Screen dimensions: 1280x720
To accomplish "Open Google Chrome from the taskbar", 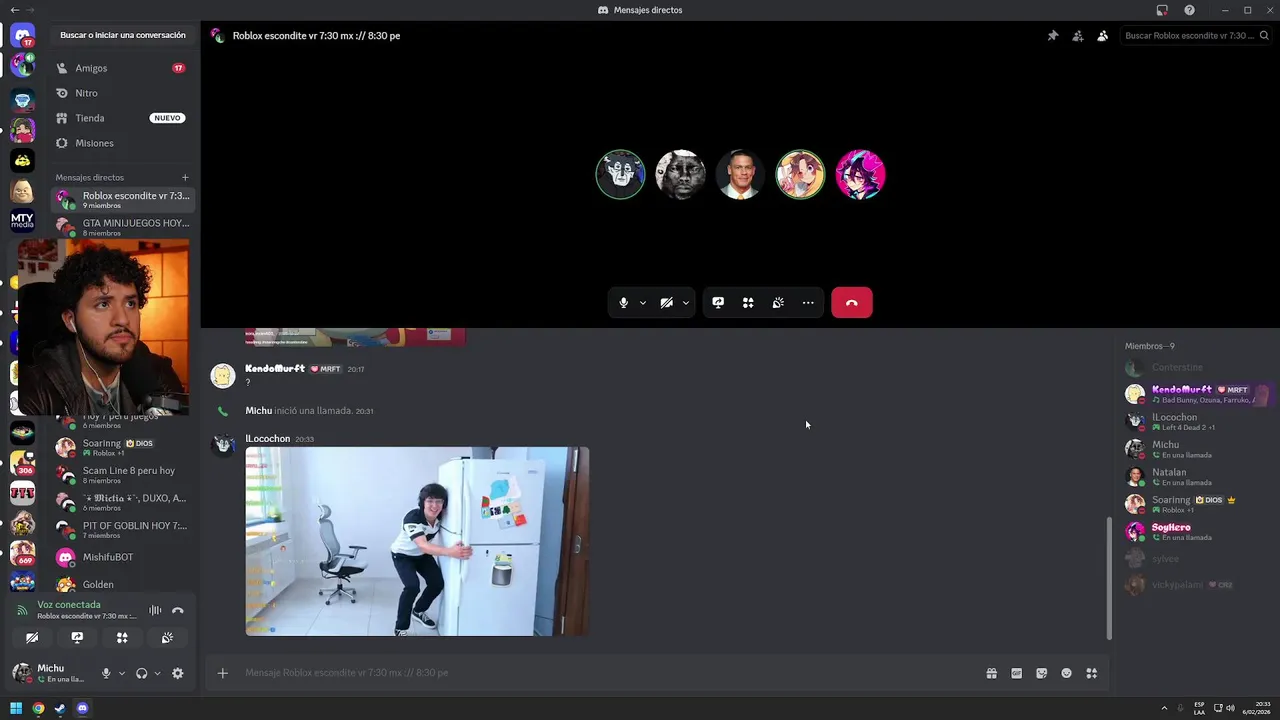I will (38, 709).
